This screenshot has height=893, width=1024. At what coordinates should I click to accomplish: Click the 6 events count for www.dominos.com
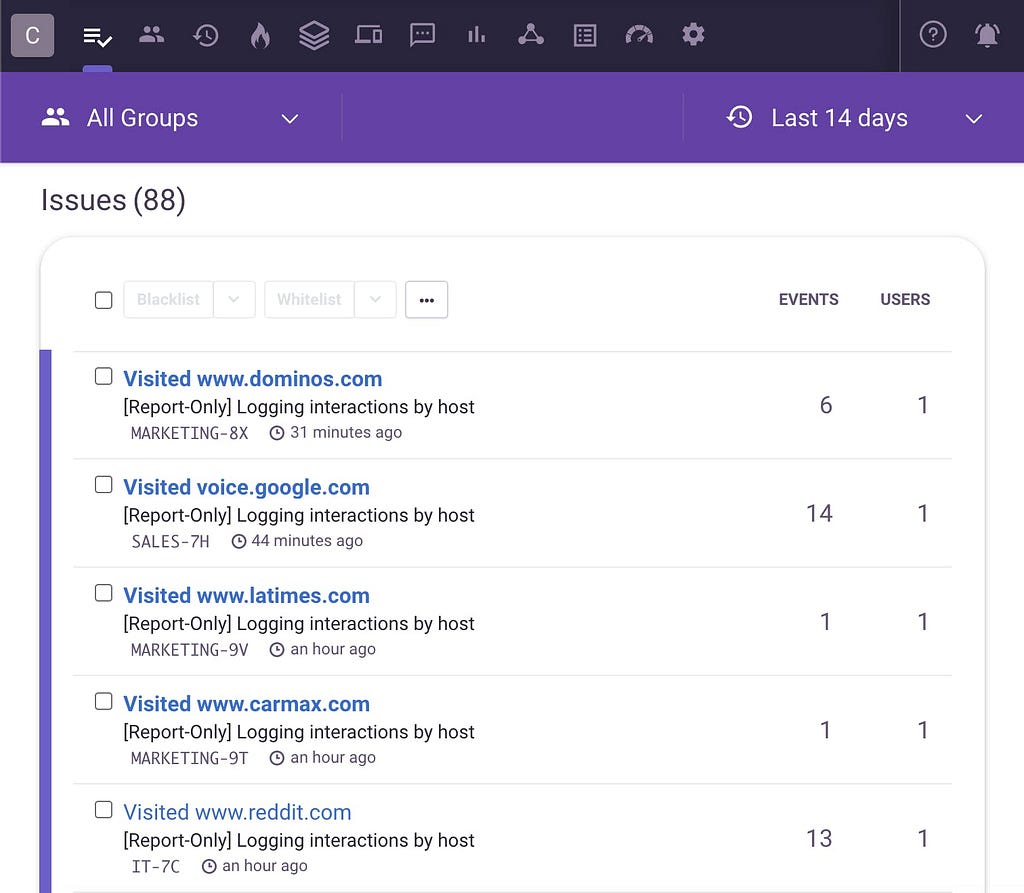pos(826,405)
